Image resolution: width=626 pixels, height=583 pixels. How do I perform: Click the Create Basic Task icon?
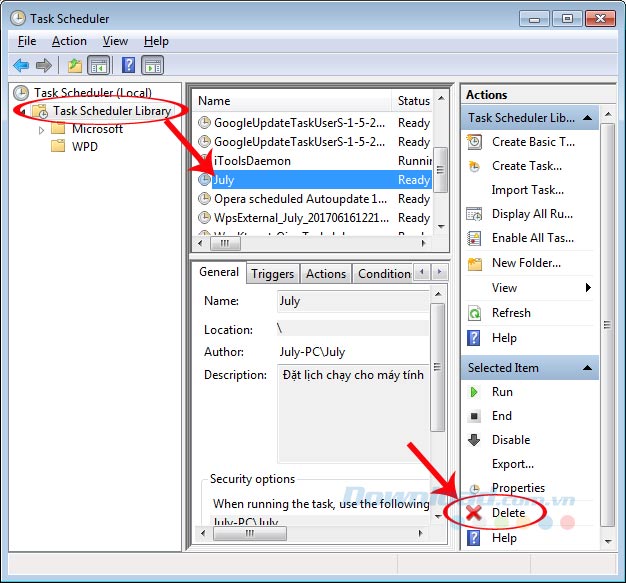tap(474, 142)
